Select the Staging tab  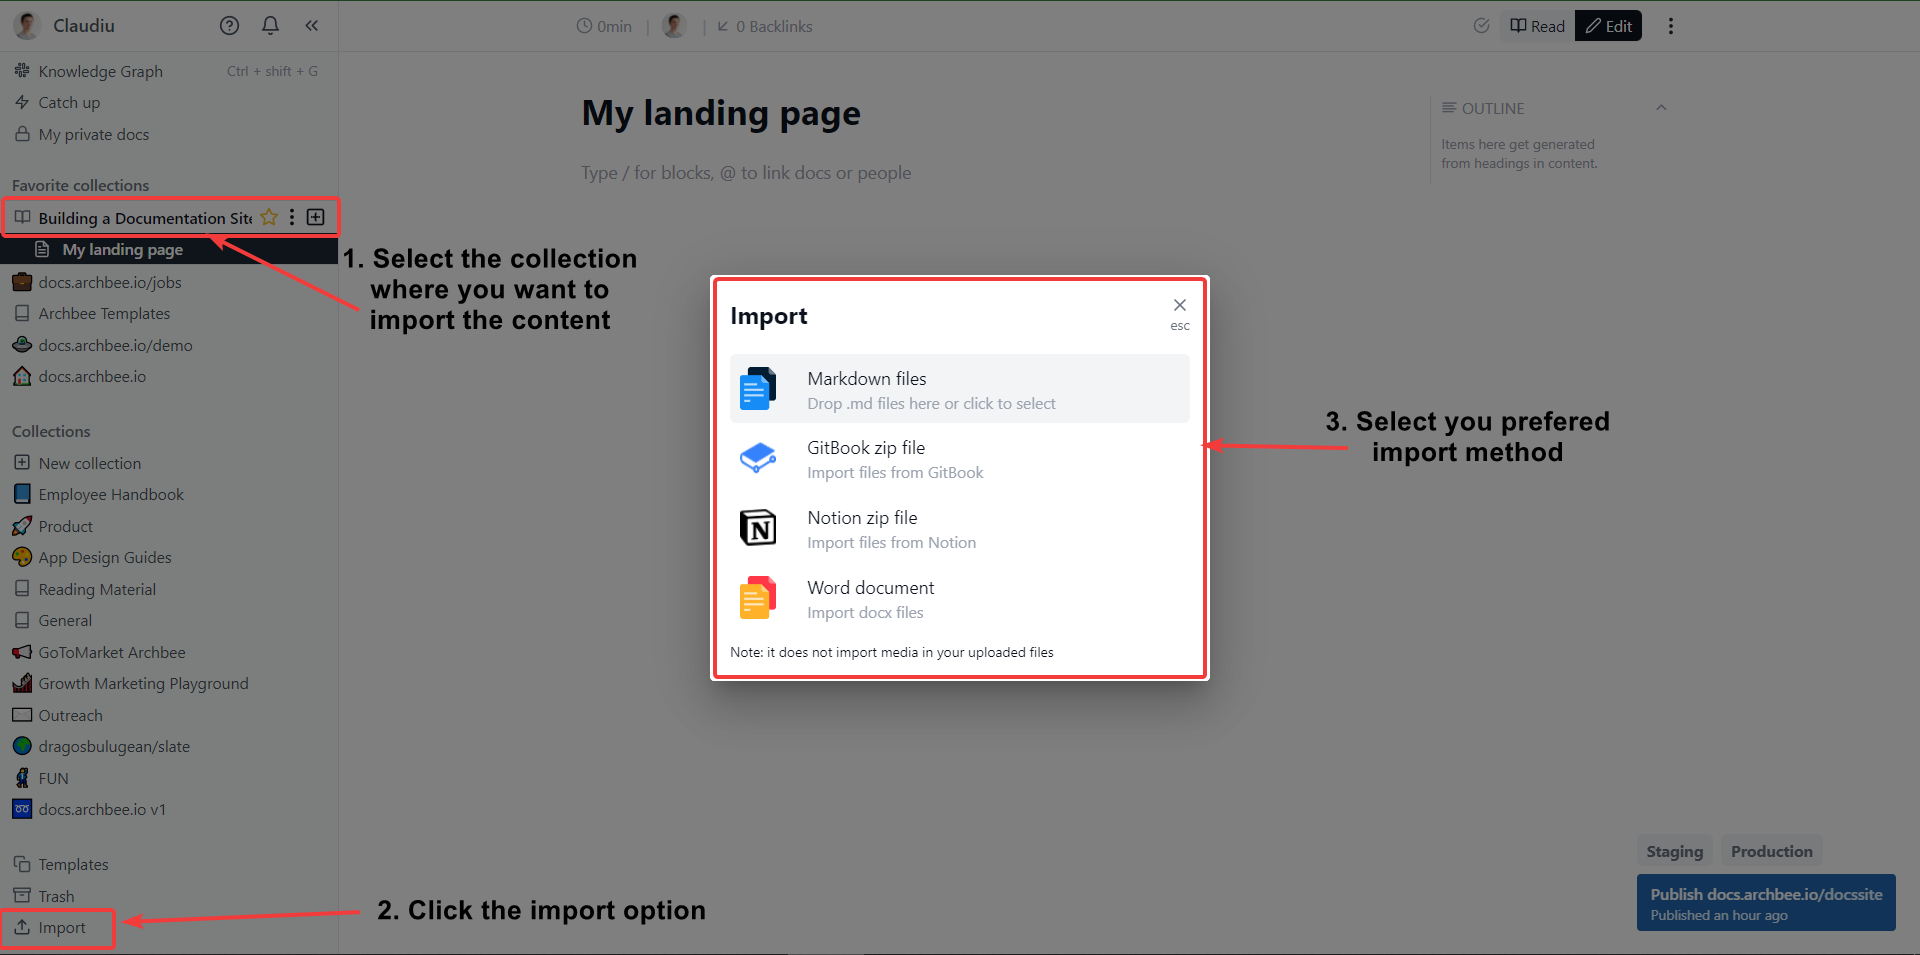[1674, 851]
